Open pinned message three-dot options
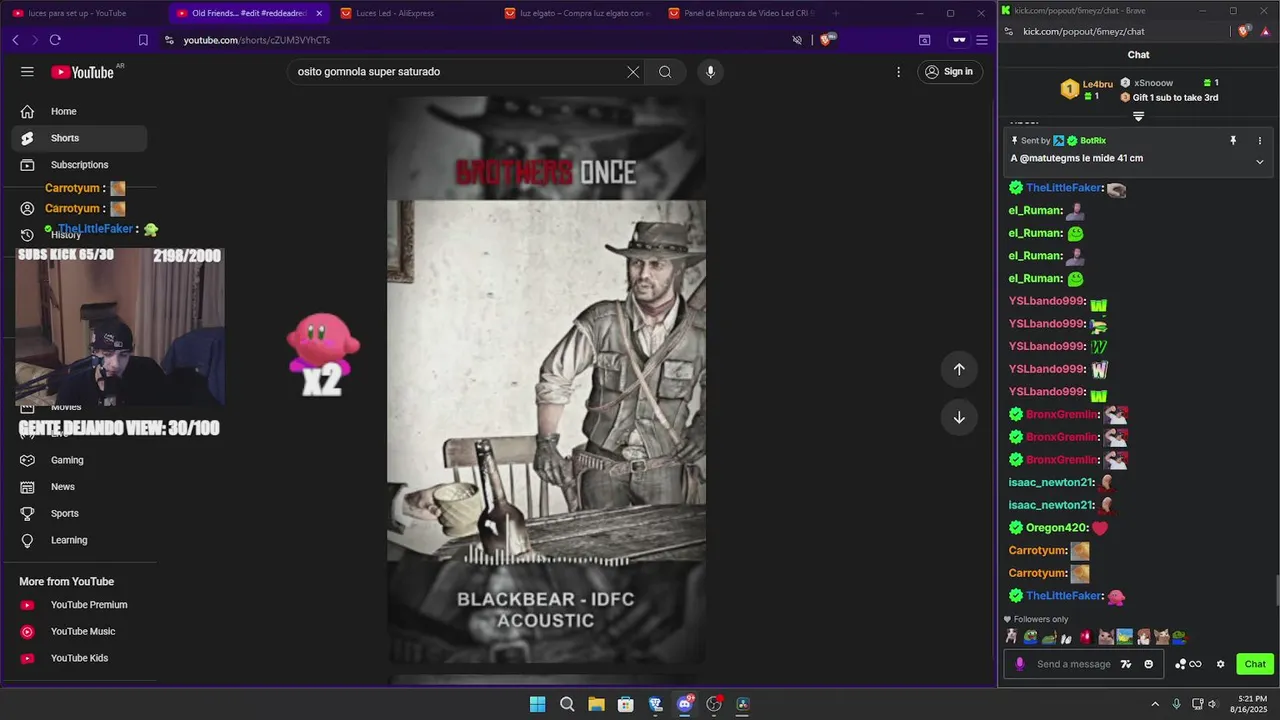 1260,141
